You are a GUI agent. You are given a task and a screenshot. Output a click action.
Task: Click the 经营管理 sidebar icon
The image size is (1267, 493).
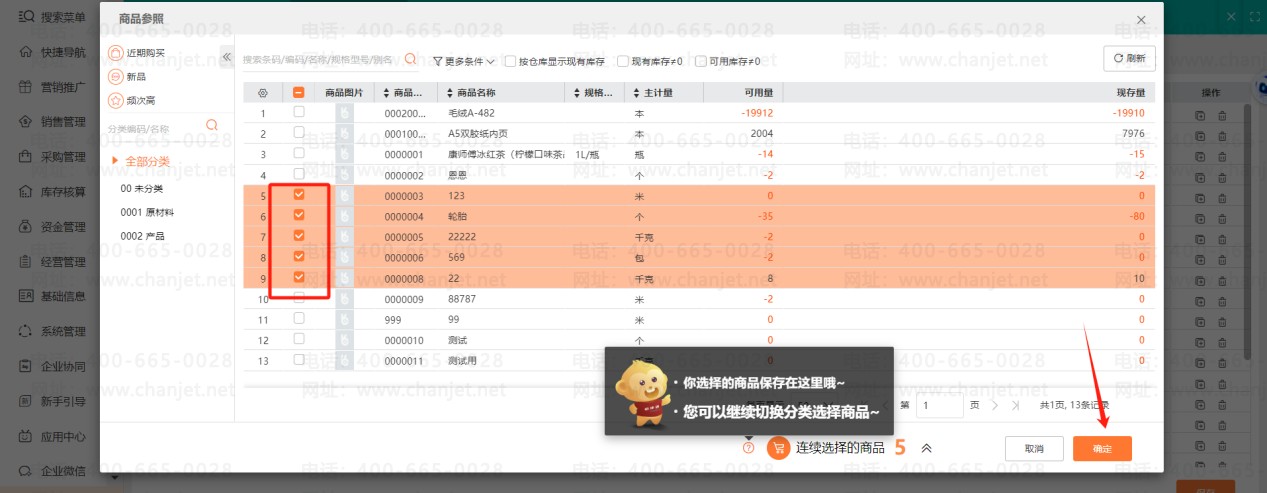pos(27,262)
